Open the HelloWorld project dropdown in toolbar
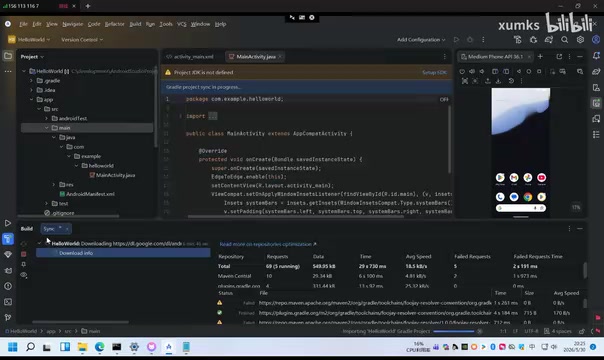The image size is (604, 360). 29,40
